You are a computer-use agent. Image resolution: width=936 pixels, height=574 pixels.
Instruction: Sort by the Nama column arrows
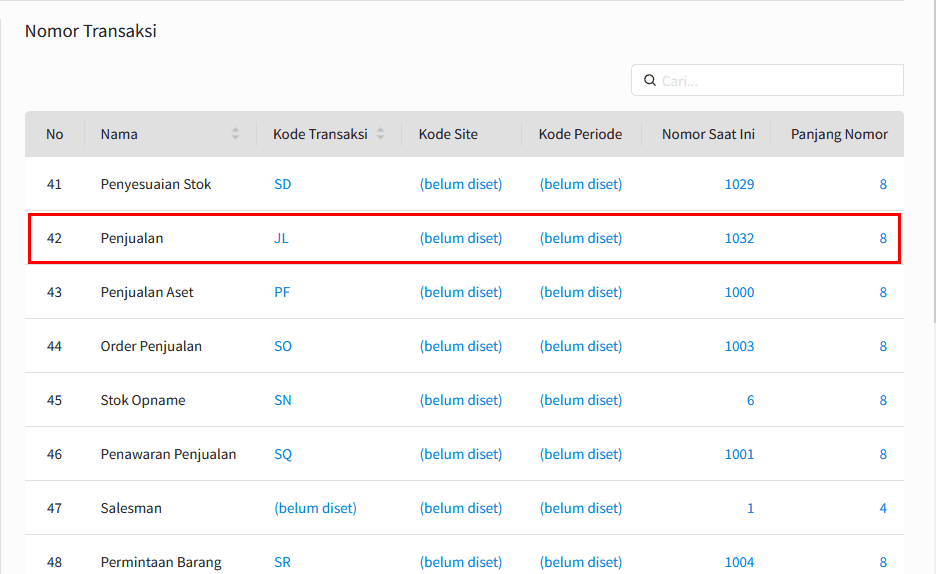(x=235, y=134)
